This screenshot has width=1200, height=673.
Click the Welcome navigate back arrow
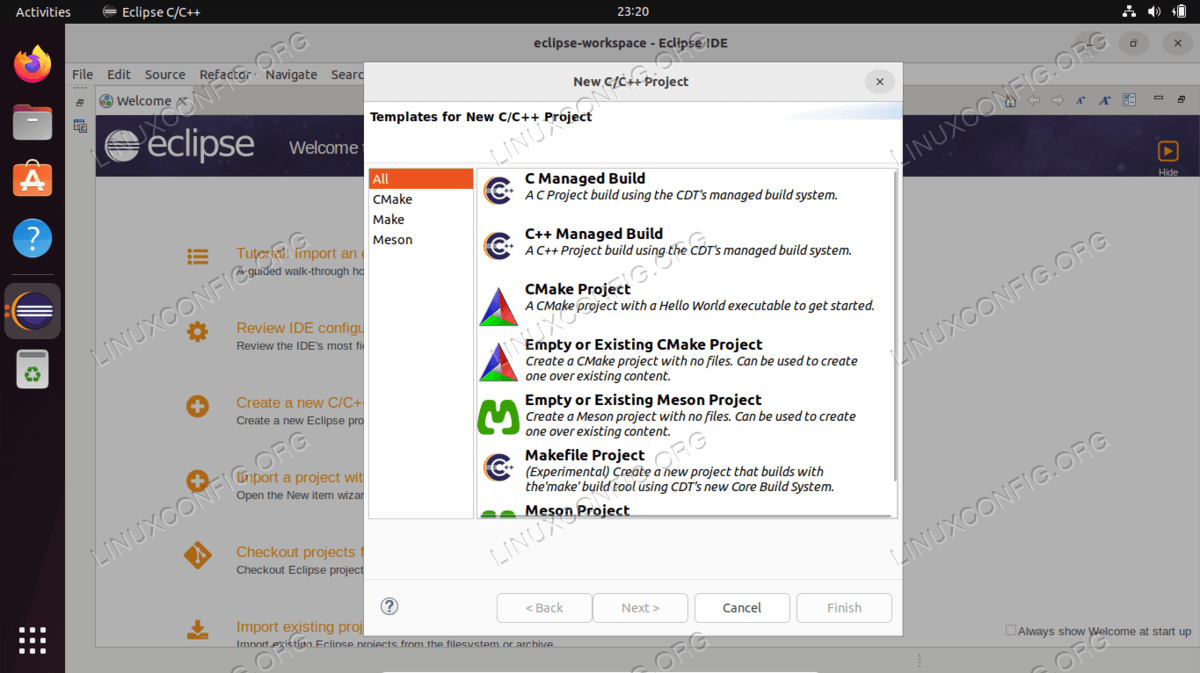(1034, 101)
